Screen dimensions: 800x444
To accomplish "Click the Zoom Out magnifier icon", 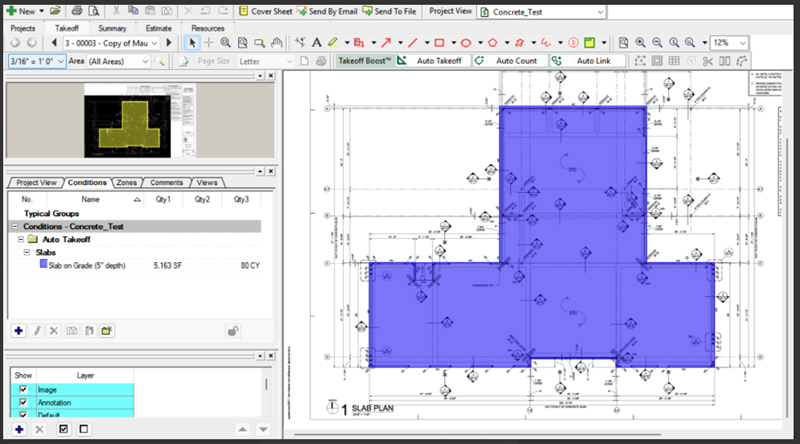I will pyautogui.click(x=657, y=43).
